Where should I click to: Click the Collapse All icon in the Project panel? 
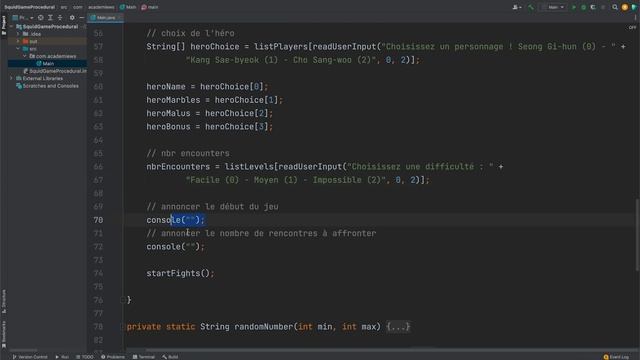click(x=60, y=18)
